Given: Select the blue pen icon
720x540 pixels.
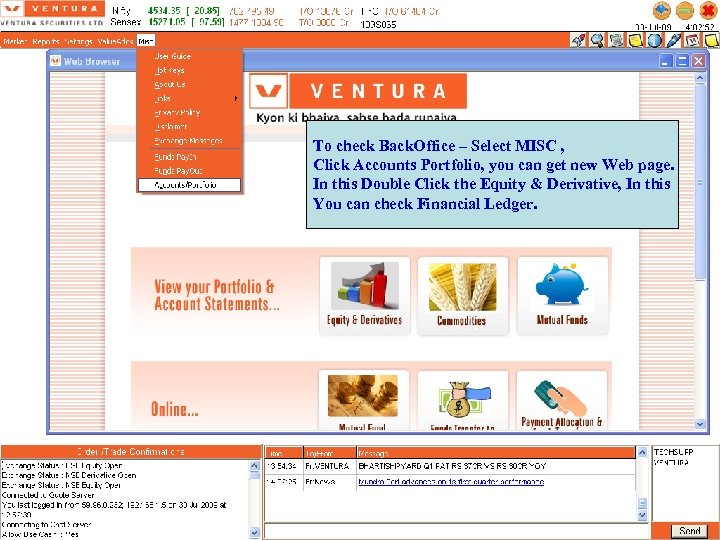Looking at the screenshot, I should coord(673,40).
